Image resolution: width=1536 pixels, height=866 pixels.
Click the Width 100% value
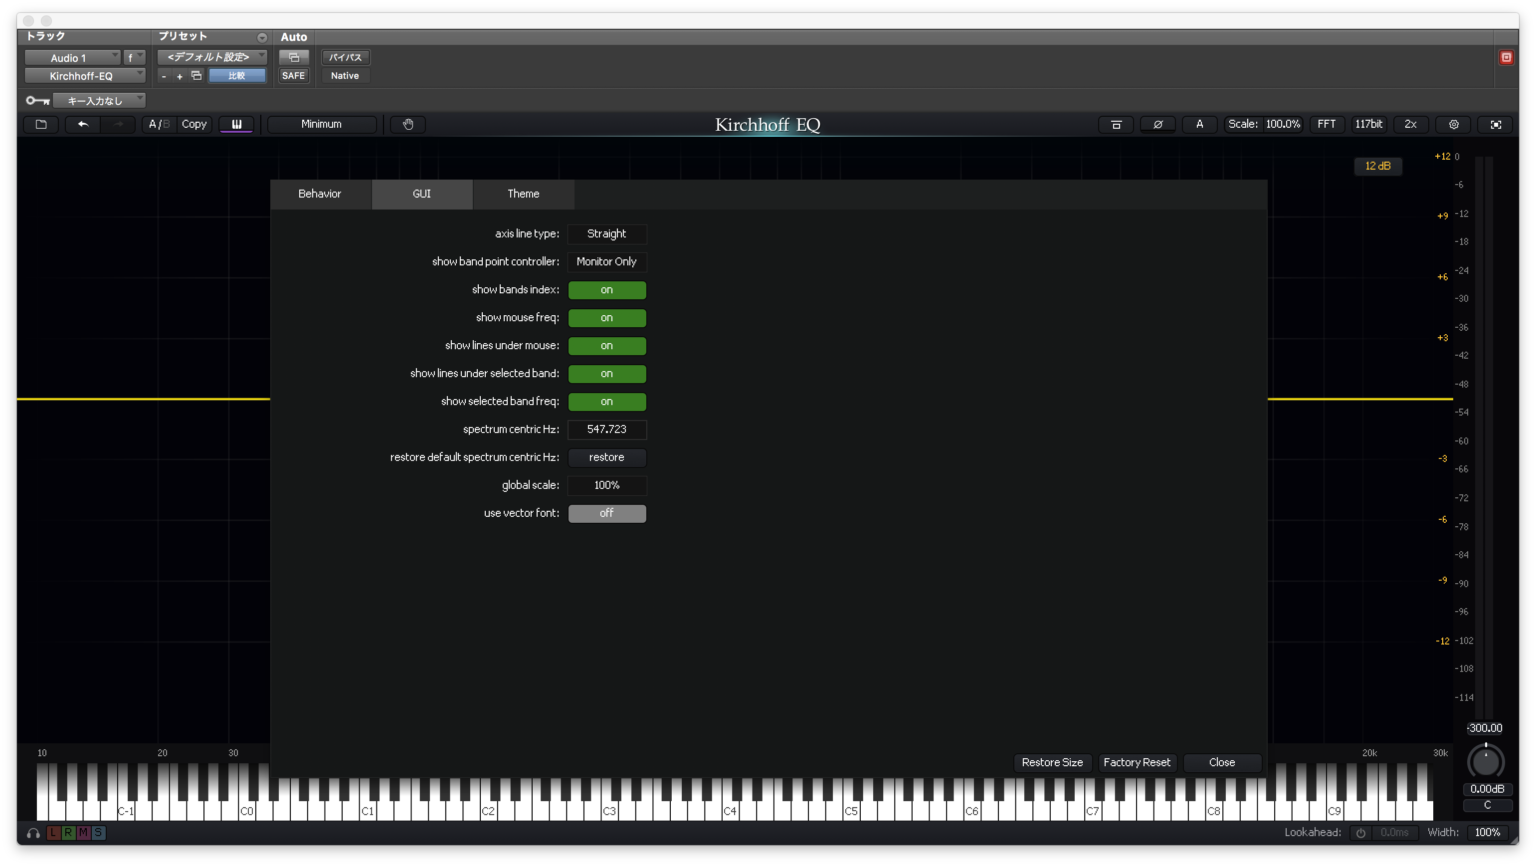coord(1487,833)
